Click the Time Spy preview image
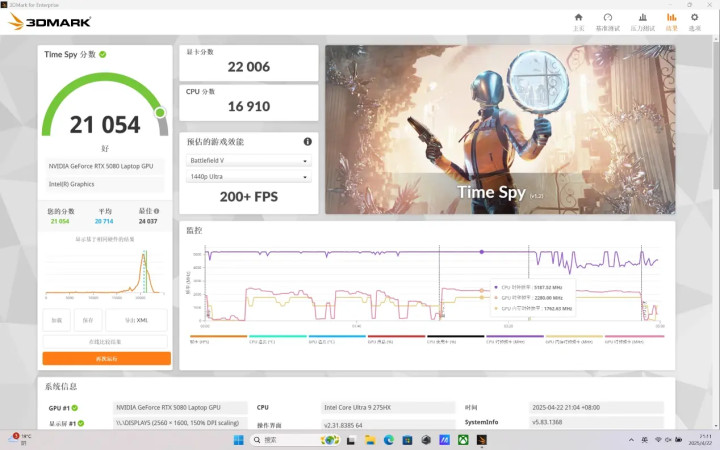The height and width of the screenshot is (450, 720). pos(500,129)
